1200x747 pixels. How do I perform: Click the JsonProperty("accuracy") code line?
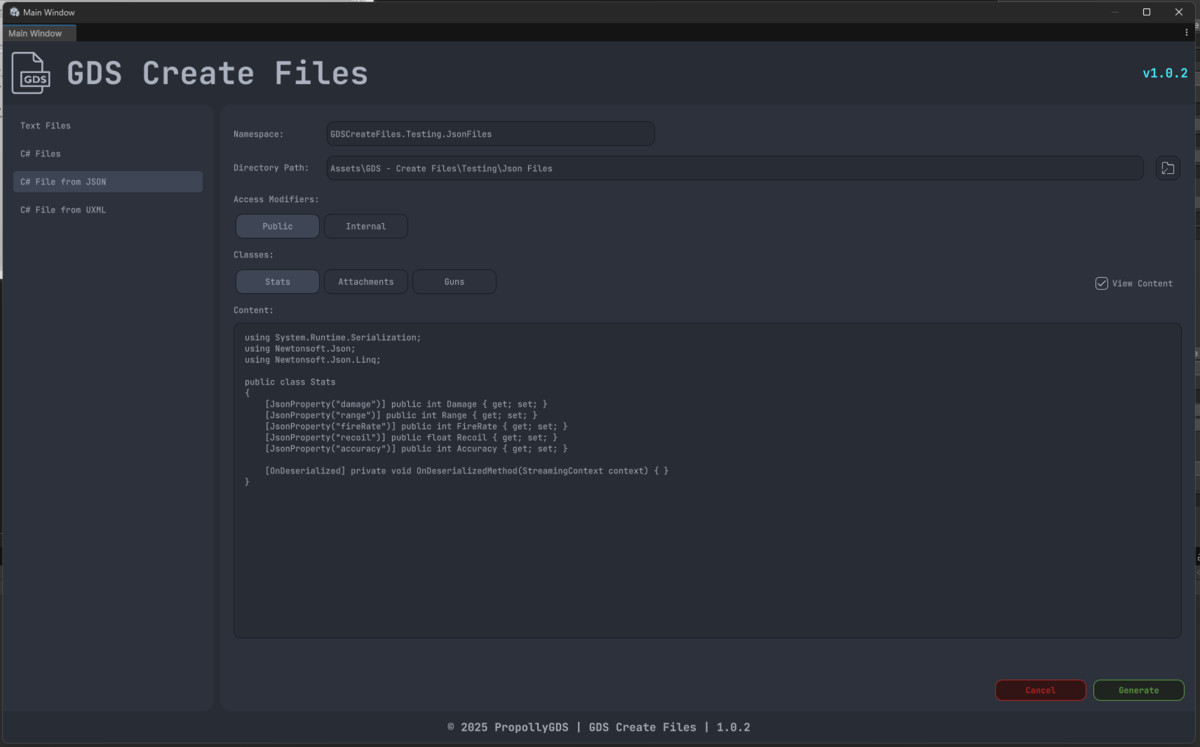[x=416, y=449]
